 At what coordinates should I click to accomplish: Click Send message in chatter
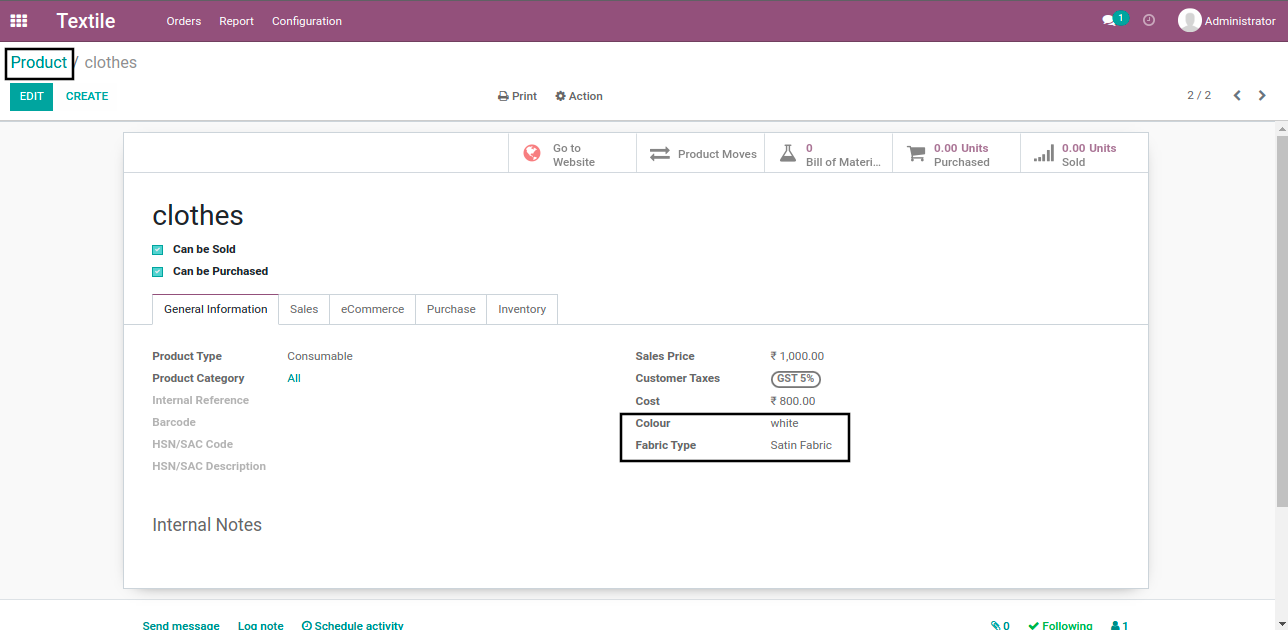click(x=181, y=626)
